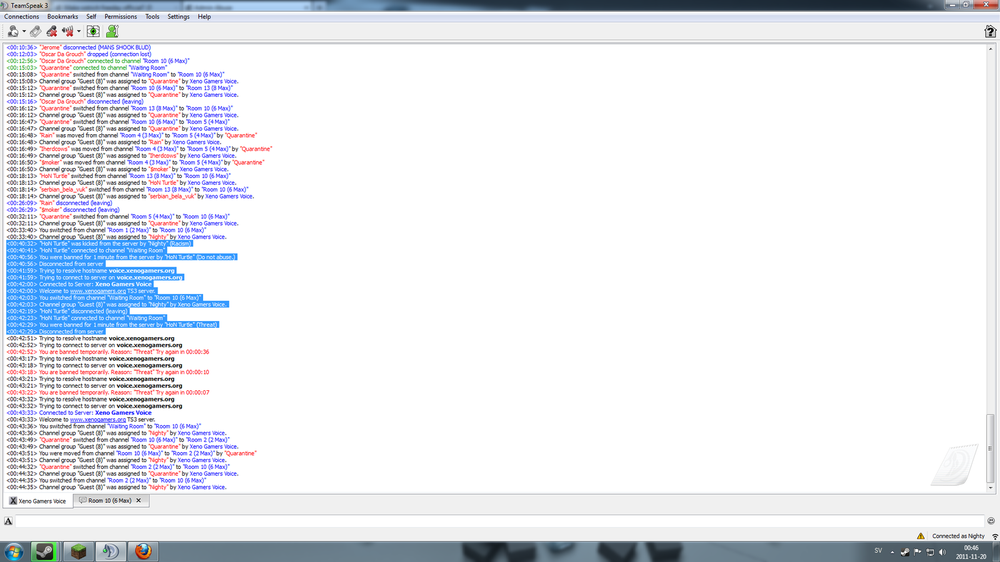Open the www.xenogamers.org link at 00:42:00

coord(98,291)
